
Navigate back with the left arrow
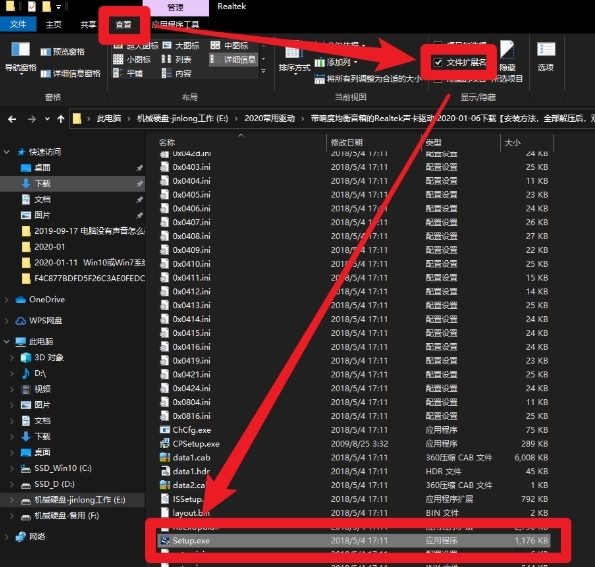tap(12, 119)
